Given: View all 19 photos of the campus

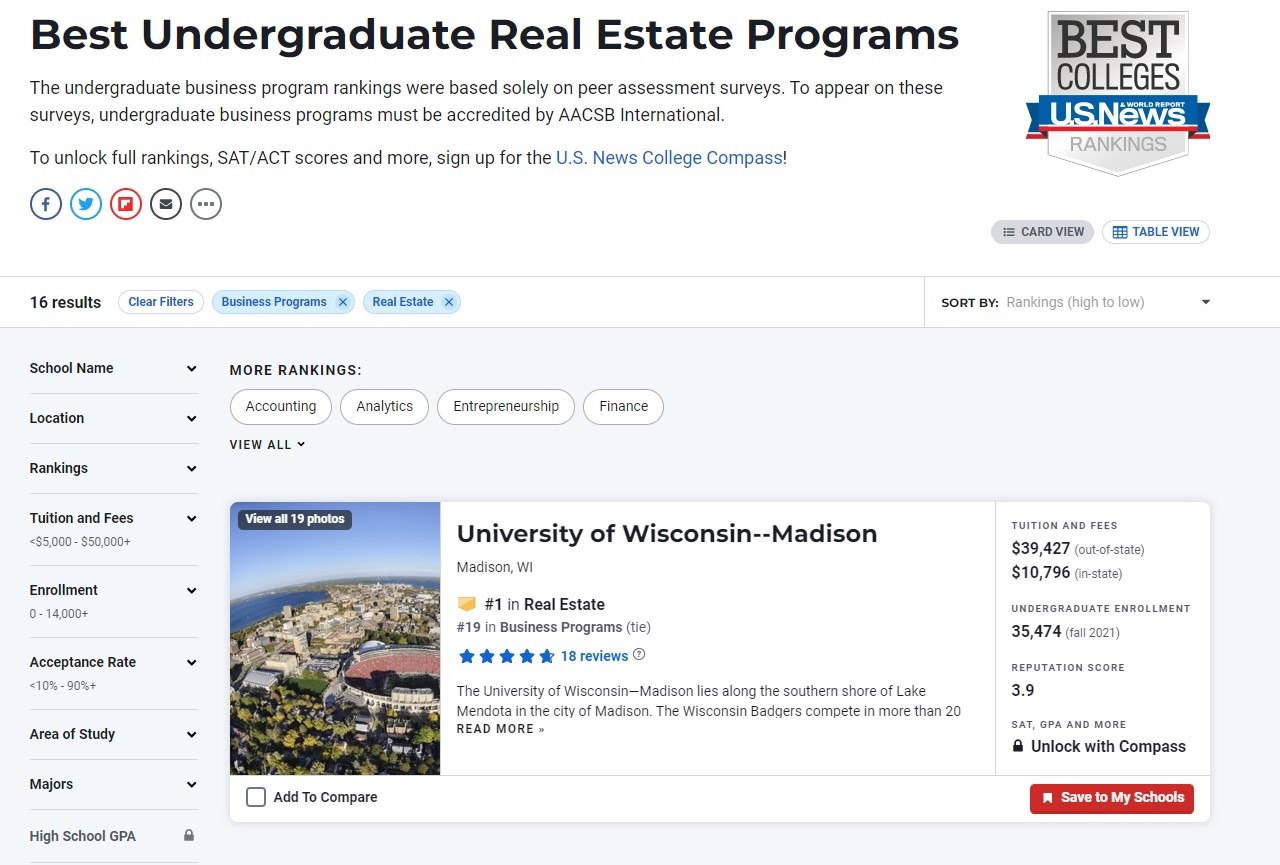Looking at the screenshot, I should coord(294,519).
